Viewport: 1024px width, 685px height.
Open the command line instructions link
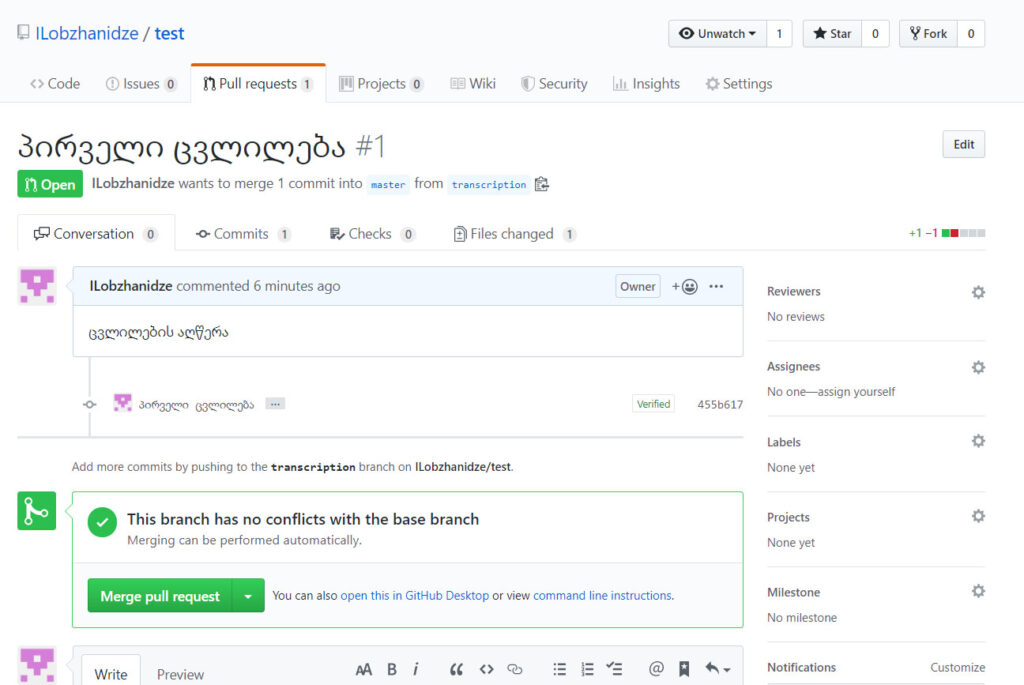602,596
